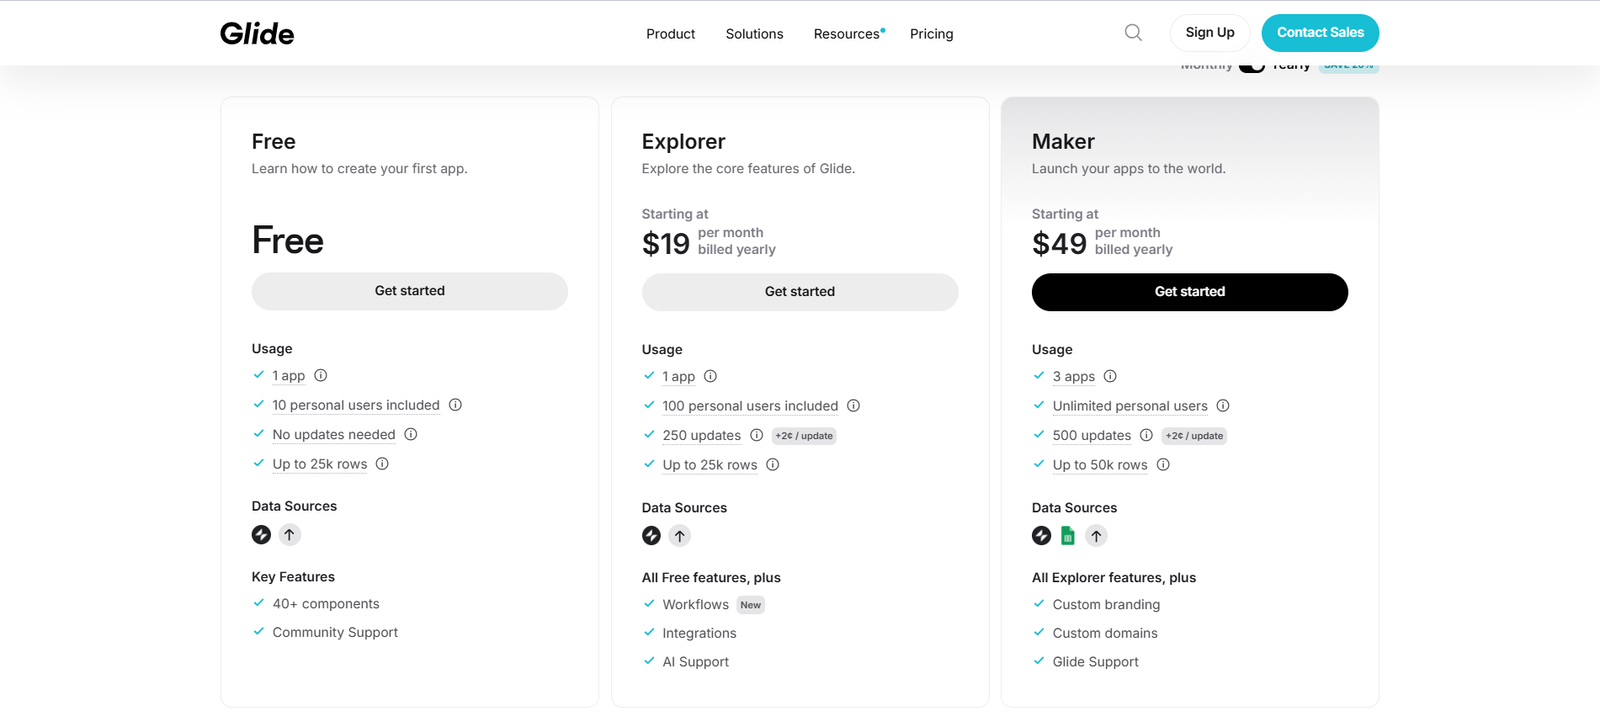Click the '$49' Maker price
Image resolution: width=1600 pixels, height=715 pixels.
[x=1059, y=243]
